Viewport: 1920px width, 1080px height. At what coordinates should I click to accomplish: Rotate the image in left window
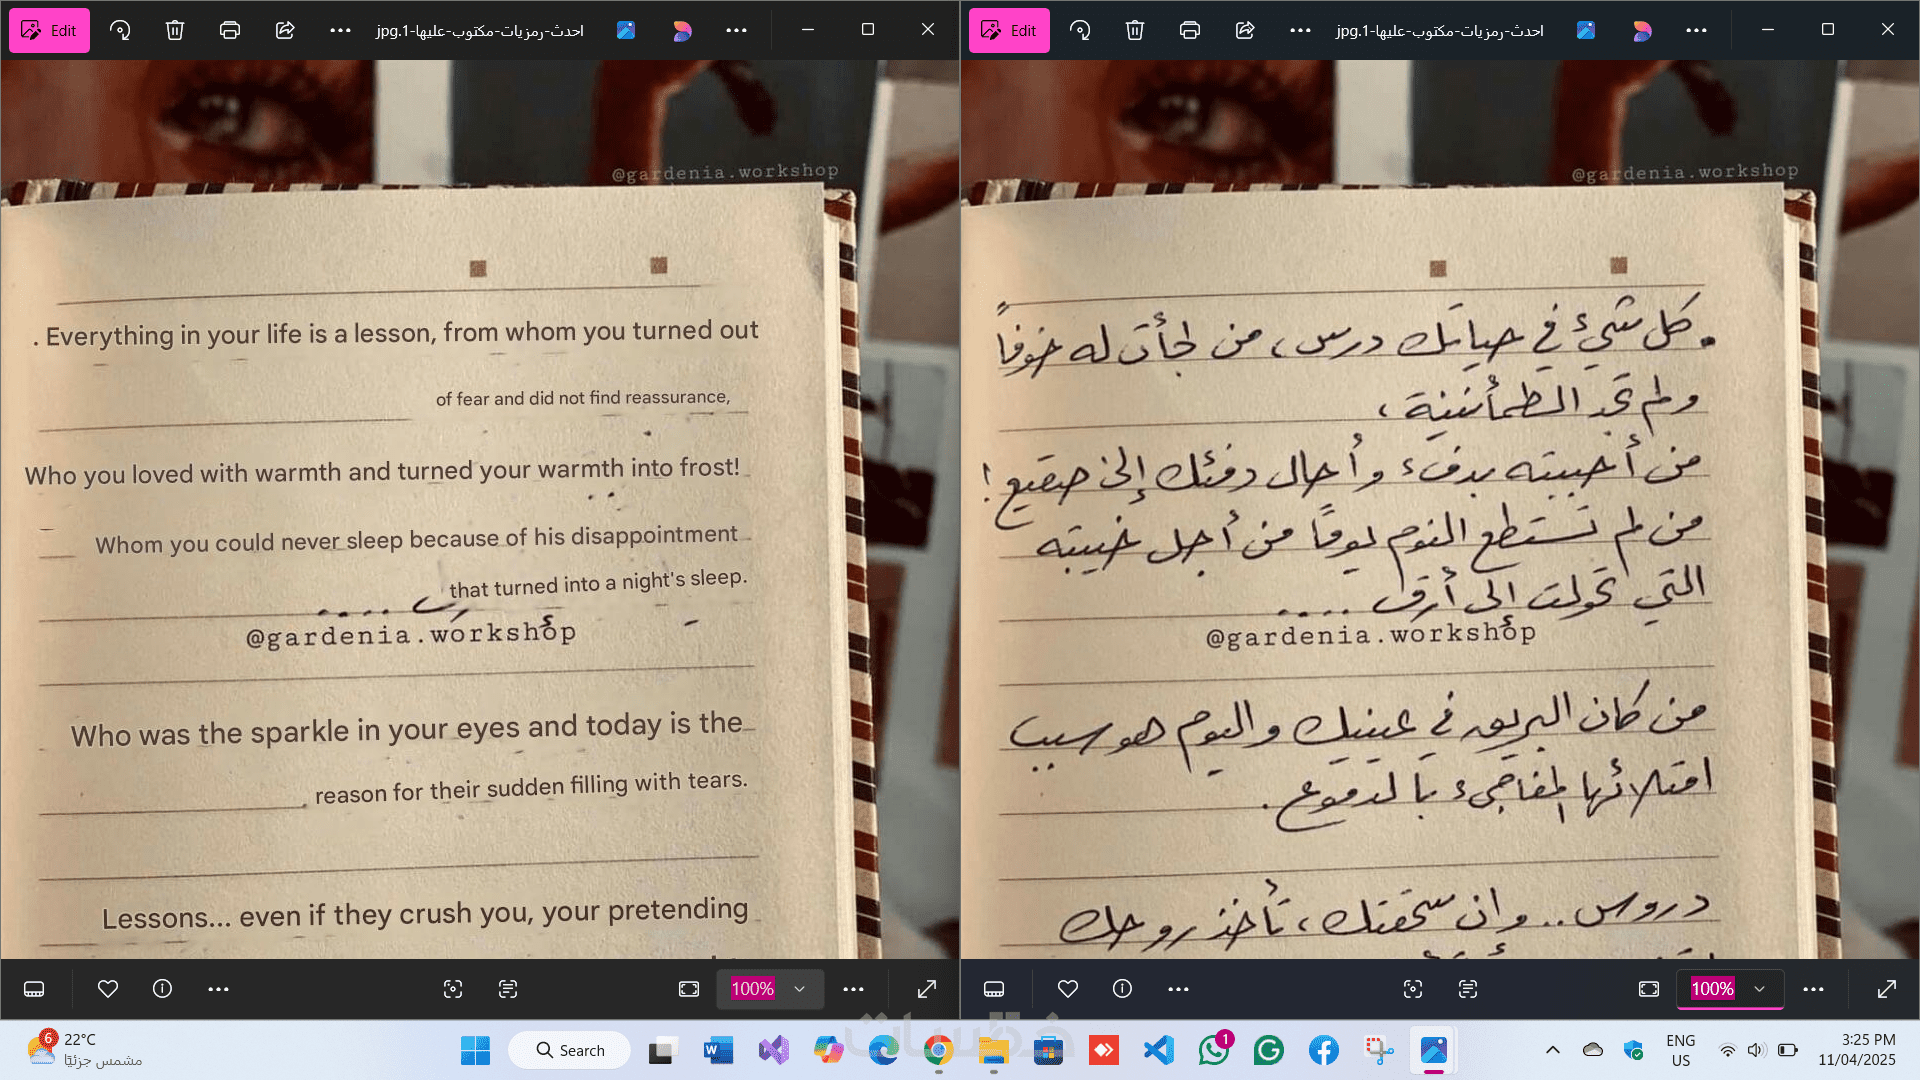[x=120, y=30]
